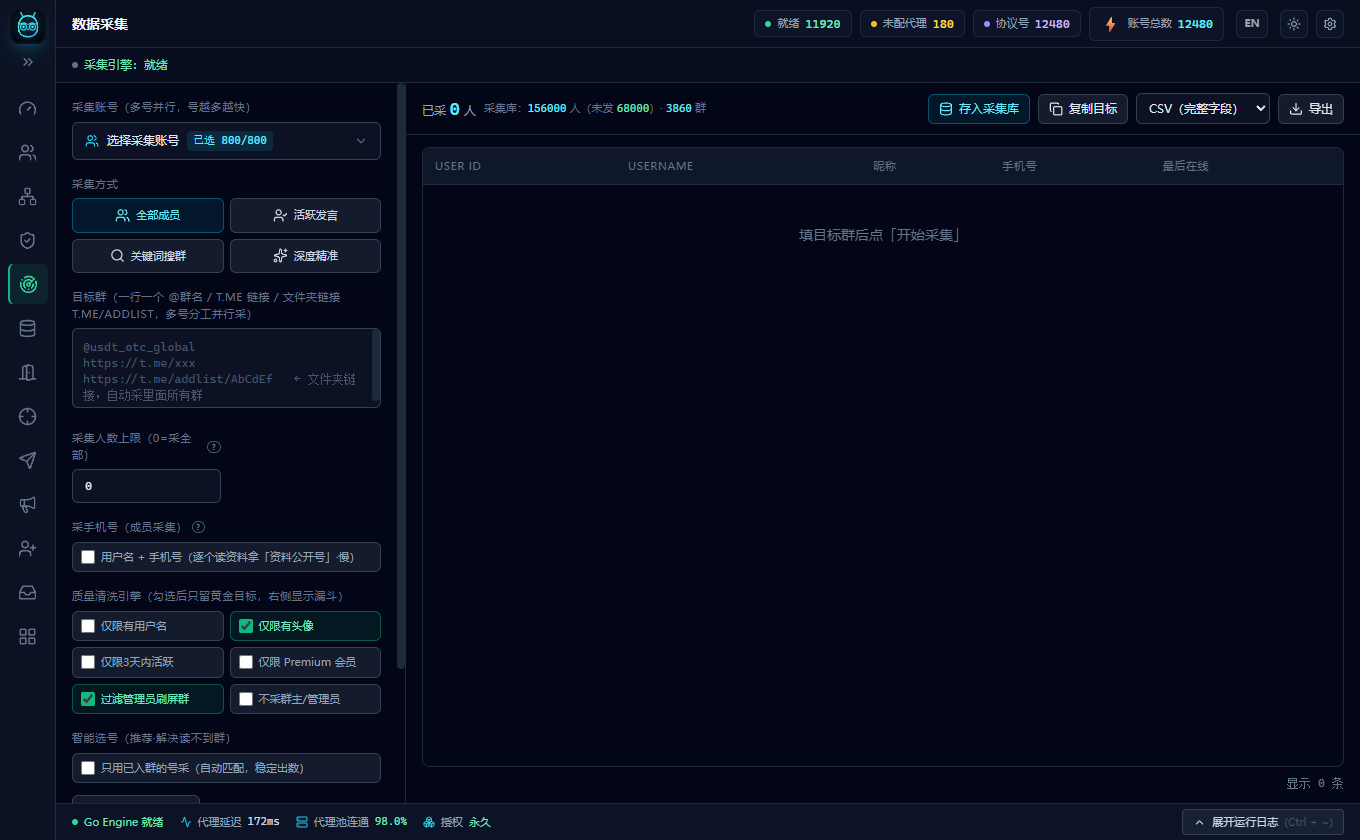Open settings via the gear icon
The width and height of the screenshot is (1360, 840).
tap(1330, 24)
